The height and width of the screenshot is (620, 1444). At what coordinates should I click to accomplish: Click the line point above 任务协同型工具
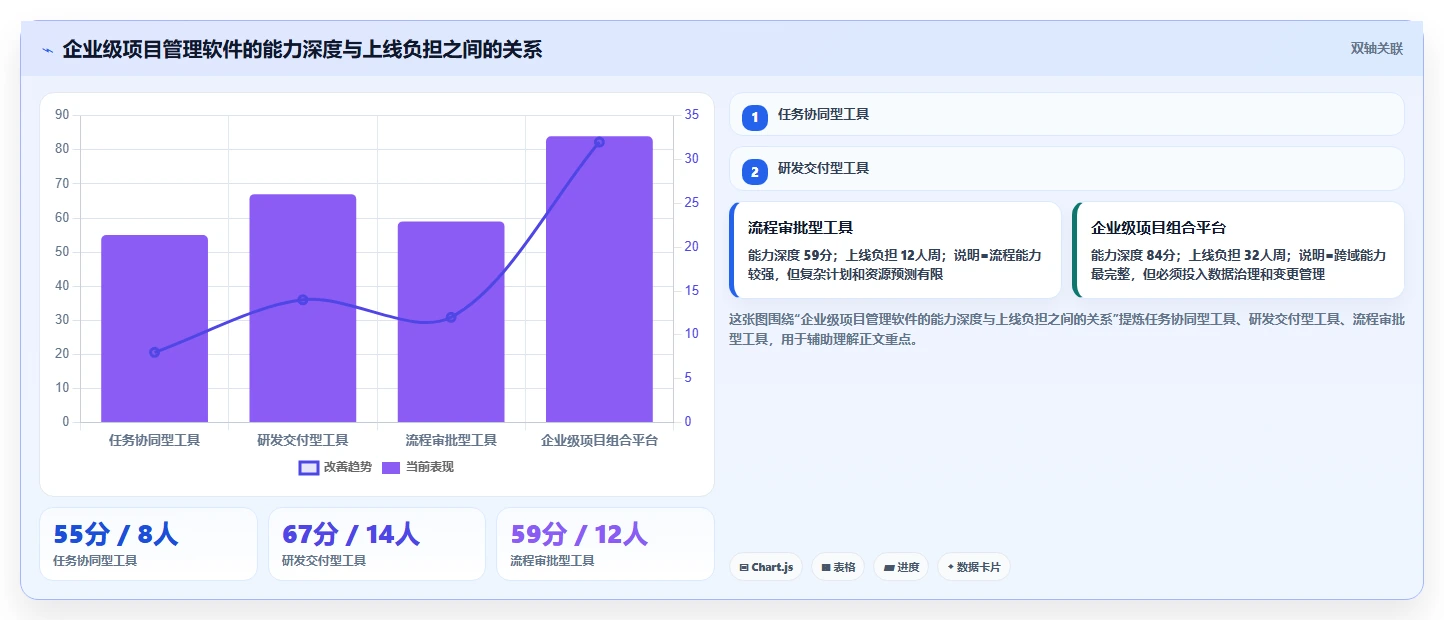154,352
